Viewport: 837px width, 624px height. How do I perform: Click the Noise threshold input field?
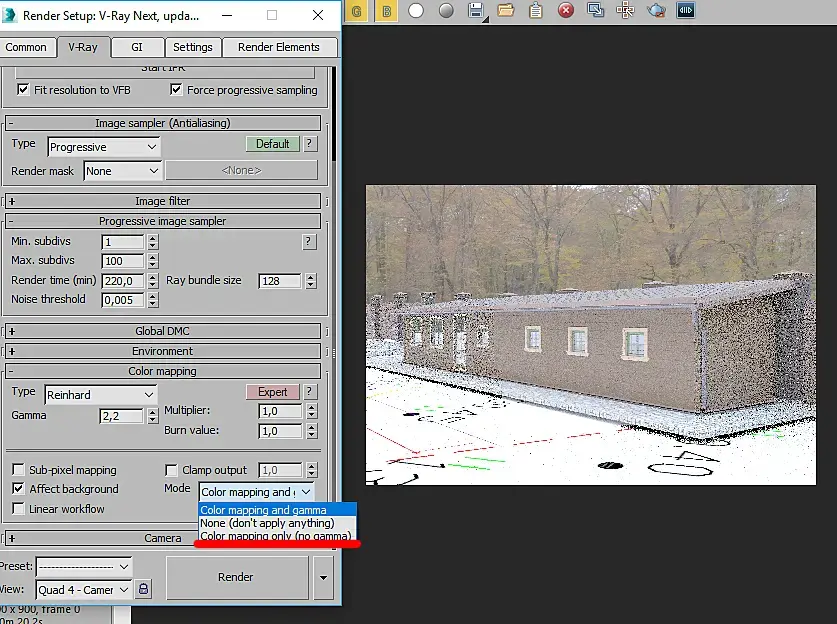[x=123, y=300]
